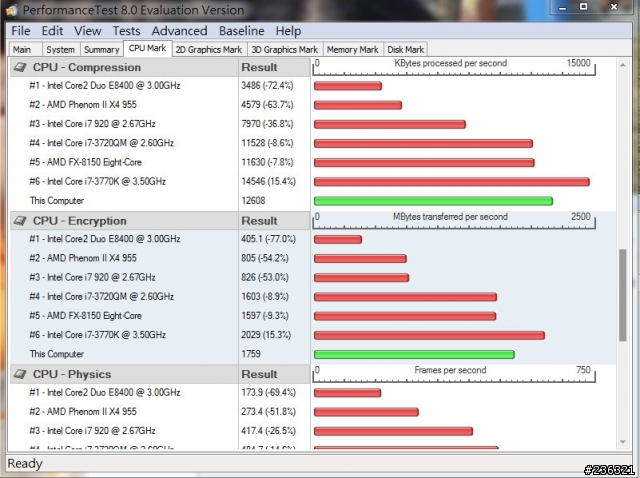
Task: Click the CPU chip icon beside CPU - Encryption
Action: tap(20, 221)
